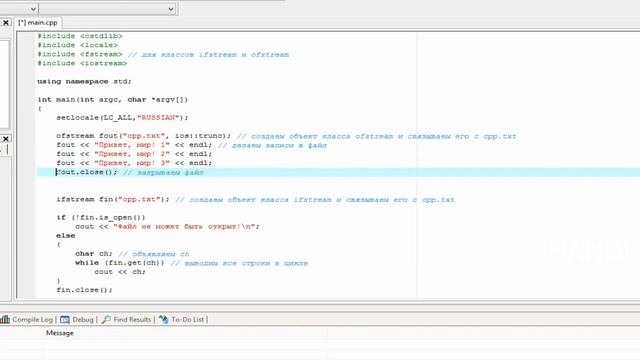Screen dimensions: 640x360
Task: Click the fout line writing "Привет, мир! 2"
Action: 134,154
